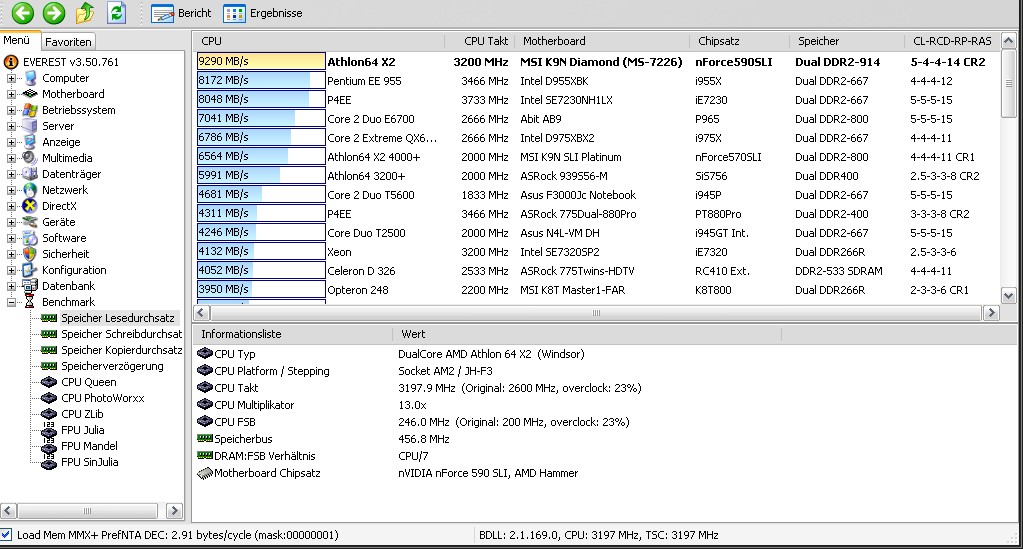Viewport: 1023px width, 549px height.
Task: Click the Konfiguration icon
Action: (30, 270)
